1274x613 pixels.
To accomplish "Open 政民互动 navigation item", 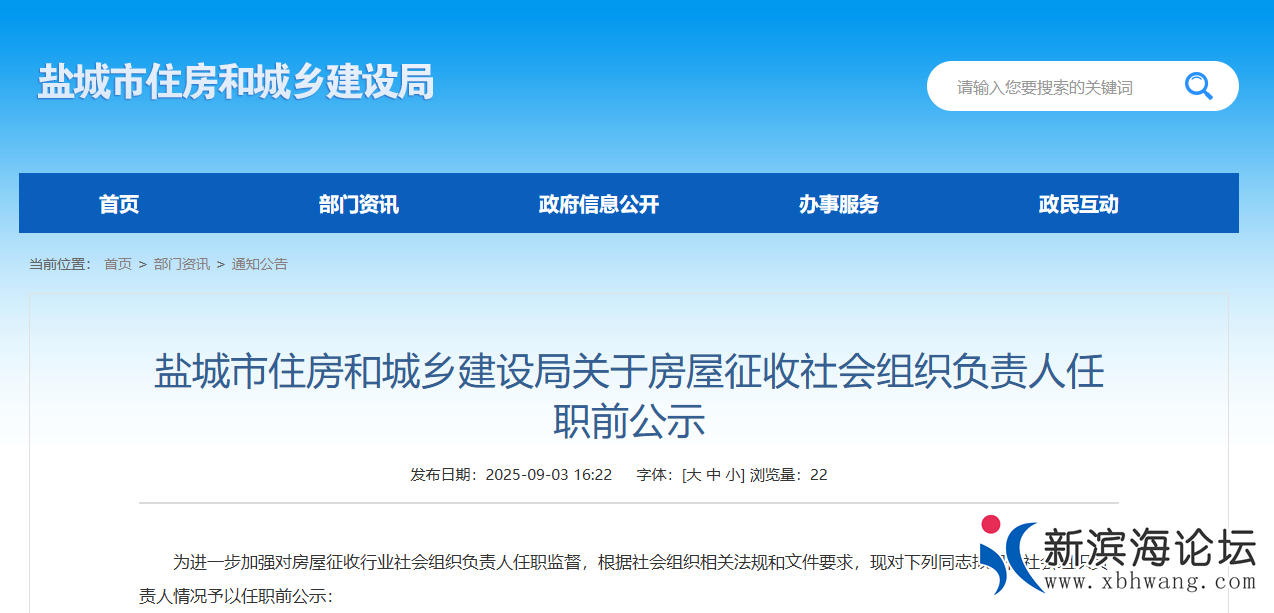I will tap(1079, 203).
